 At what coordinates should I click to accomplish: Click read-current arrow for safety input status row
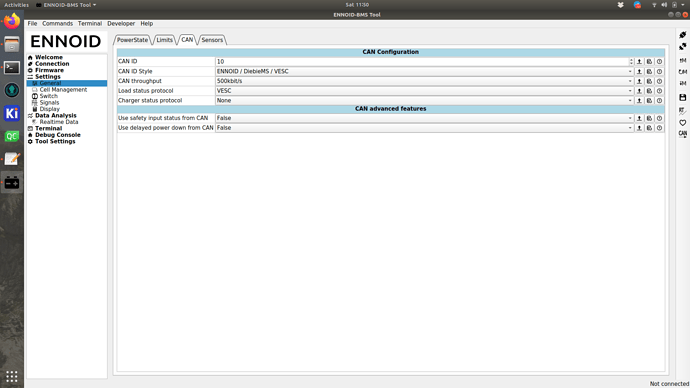point(639,118)
